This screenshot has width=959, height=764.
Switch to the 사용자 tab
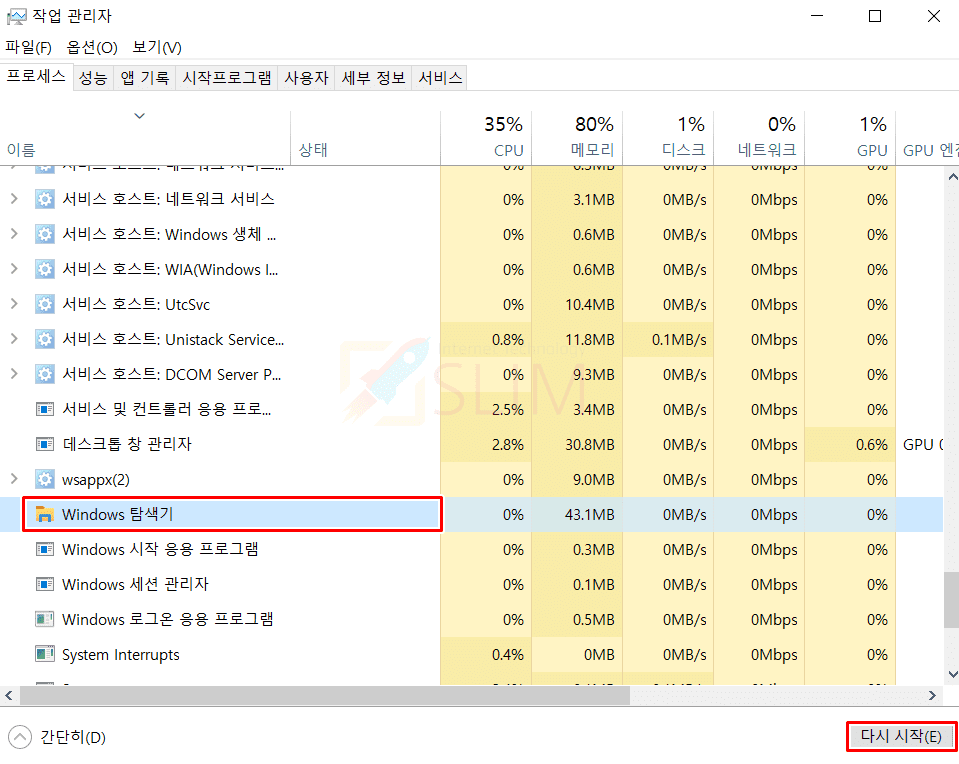(306, 78)
